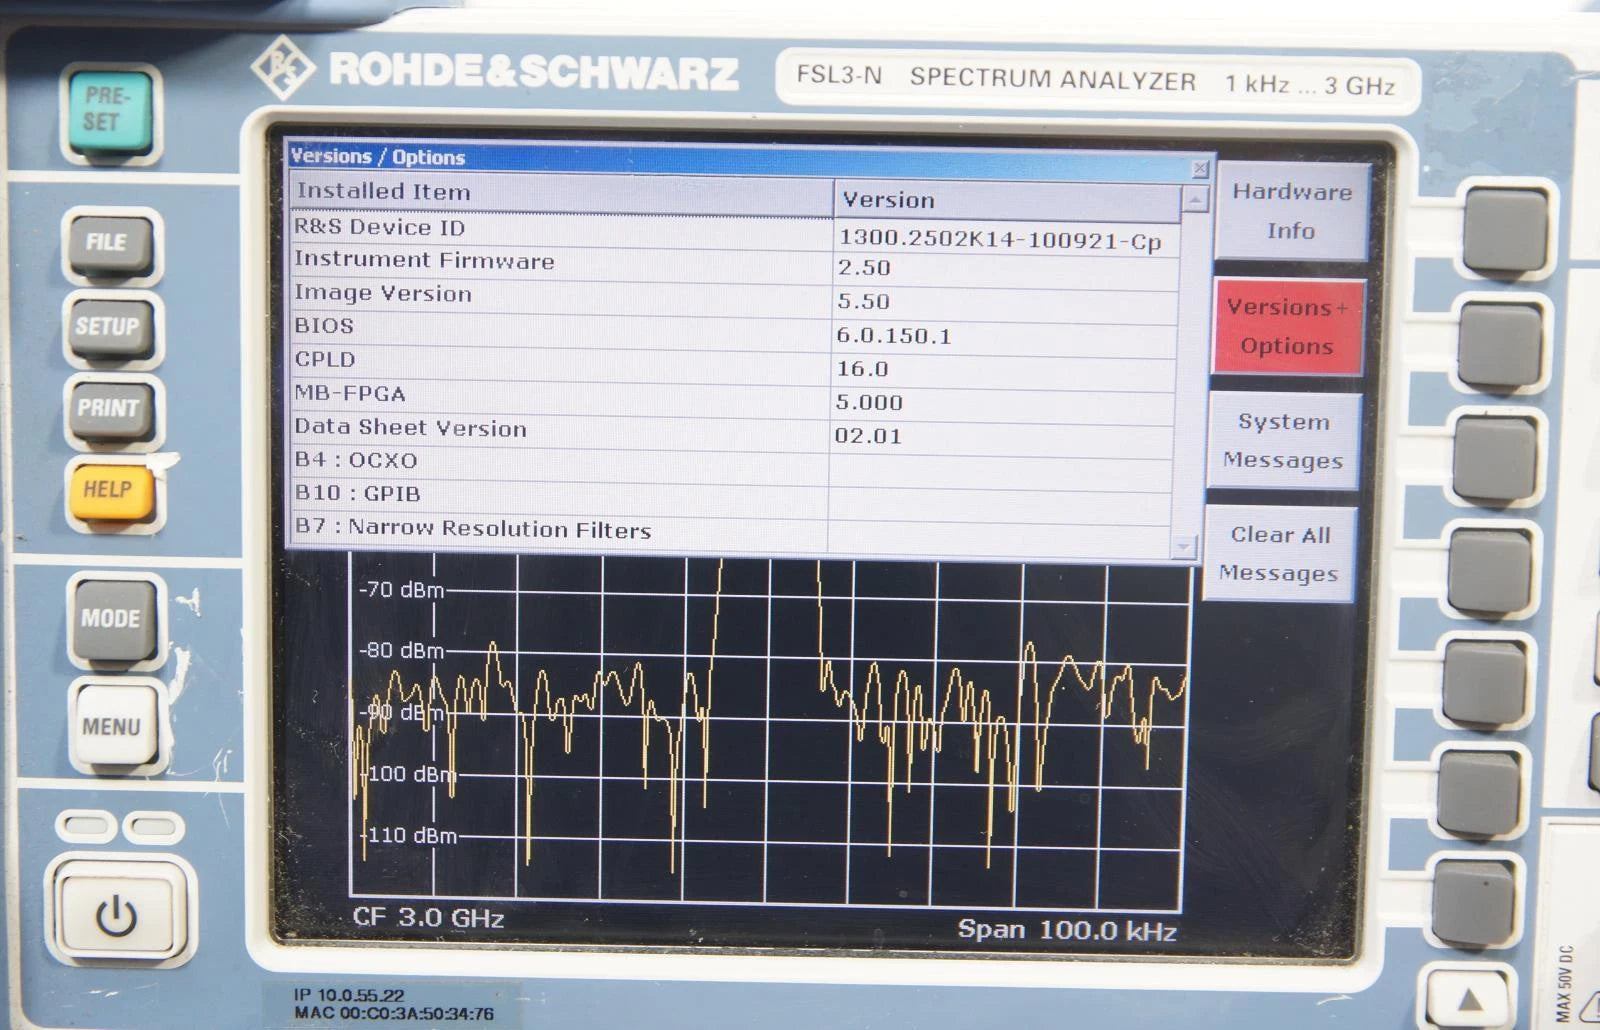Tap the Clear All Messages softkey
Image resolution: width=1600 pixels, height=1030 pixels.
[1279, 554]
